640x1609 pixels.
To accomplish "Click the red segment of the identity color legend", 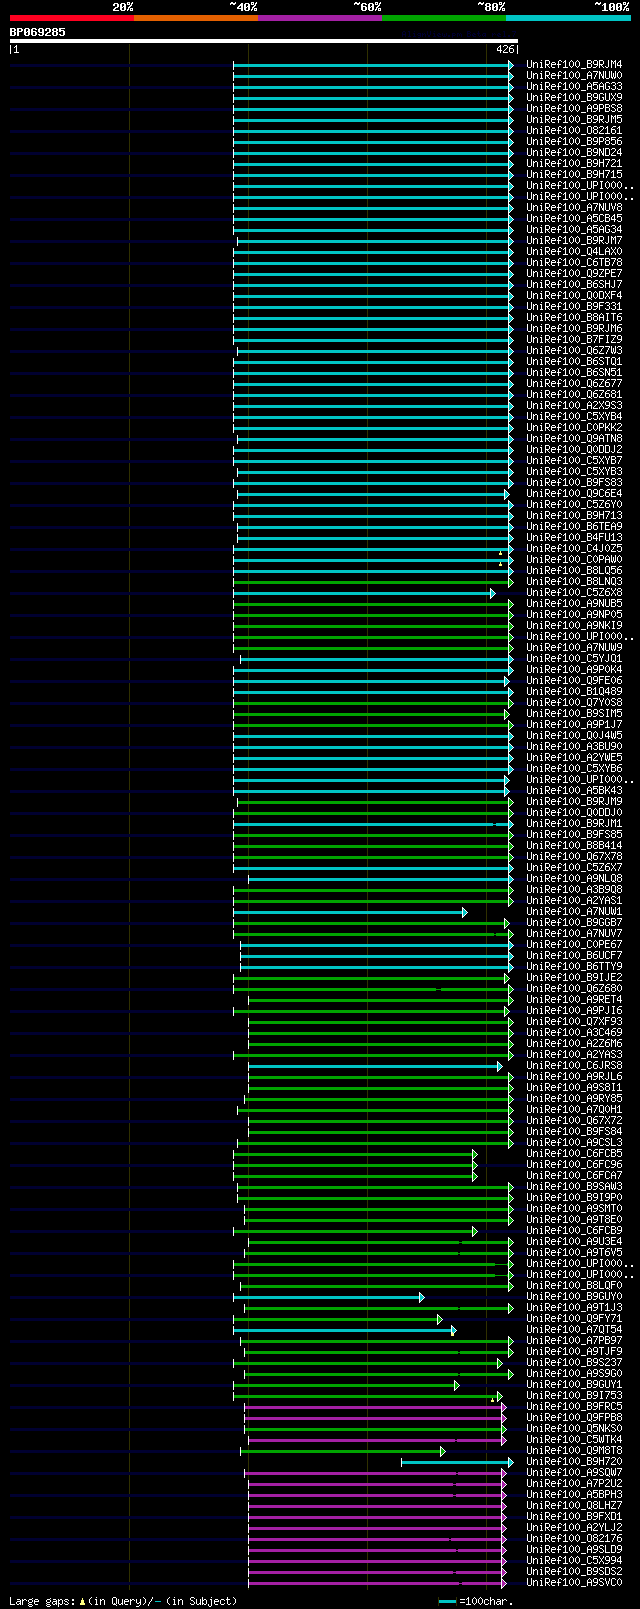I will (71, 18).
